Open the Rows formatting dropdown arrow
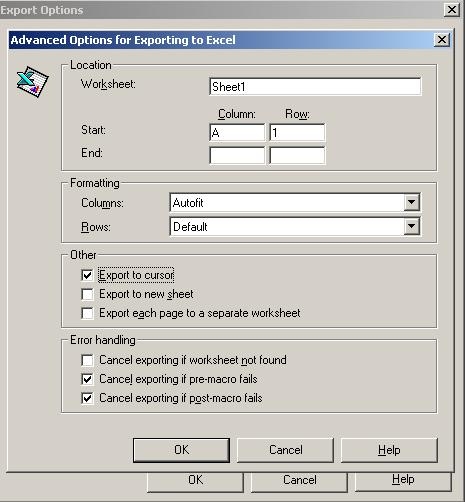The width and height of the screenshot is (465, 502). coord(412,226)
